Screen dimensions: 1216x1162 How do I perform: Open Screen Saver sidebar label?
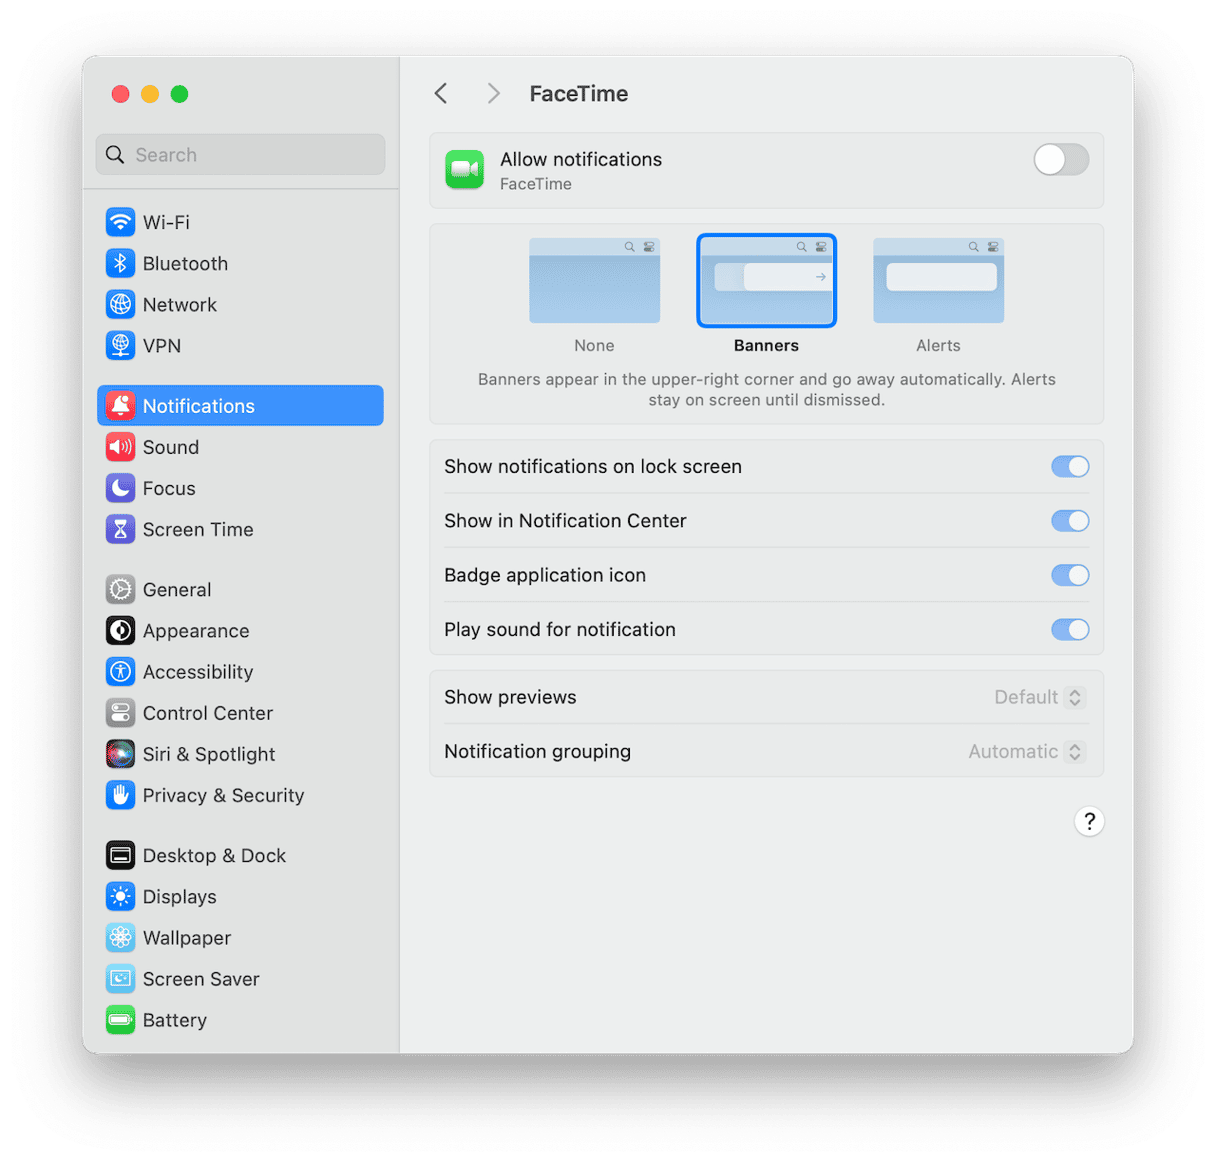pos(201,979)
